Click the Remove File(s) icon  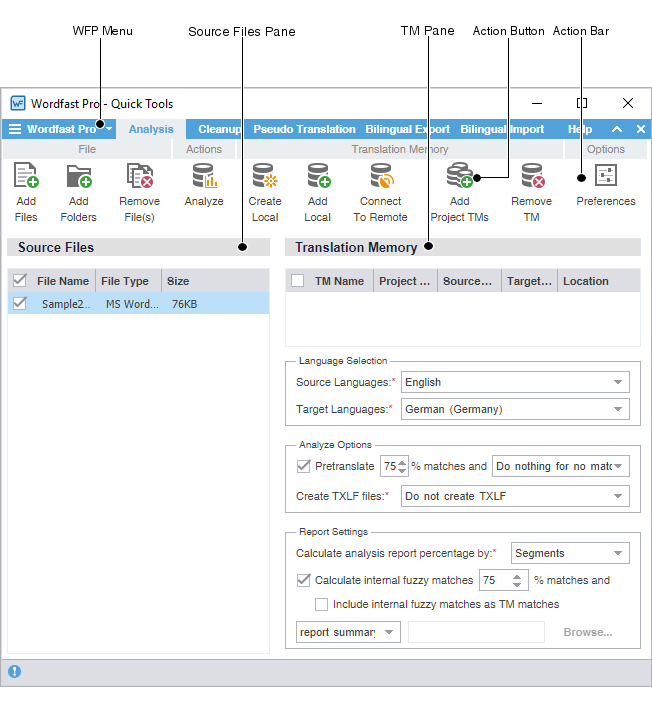pos(140,175)
